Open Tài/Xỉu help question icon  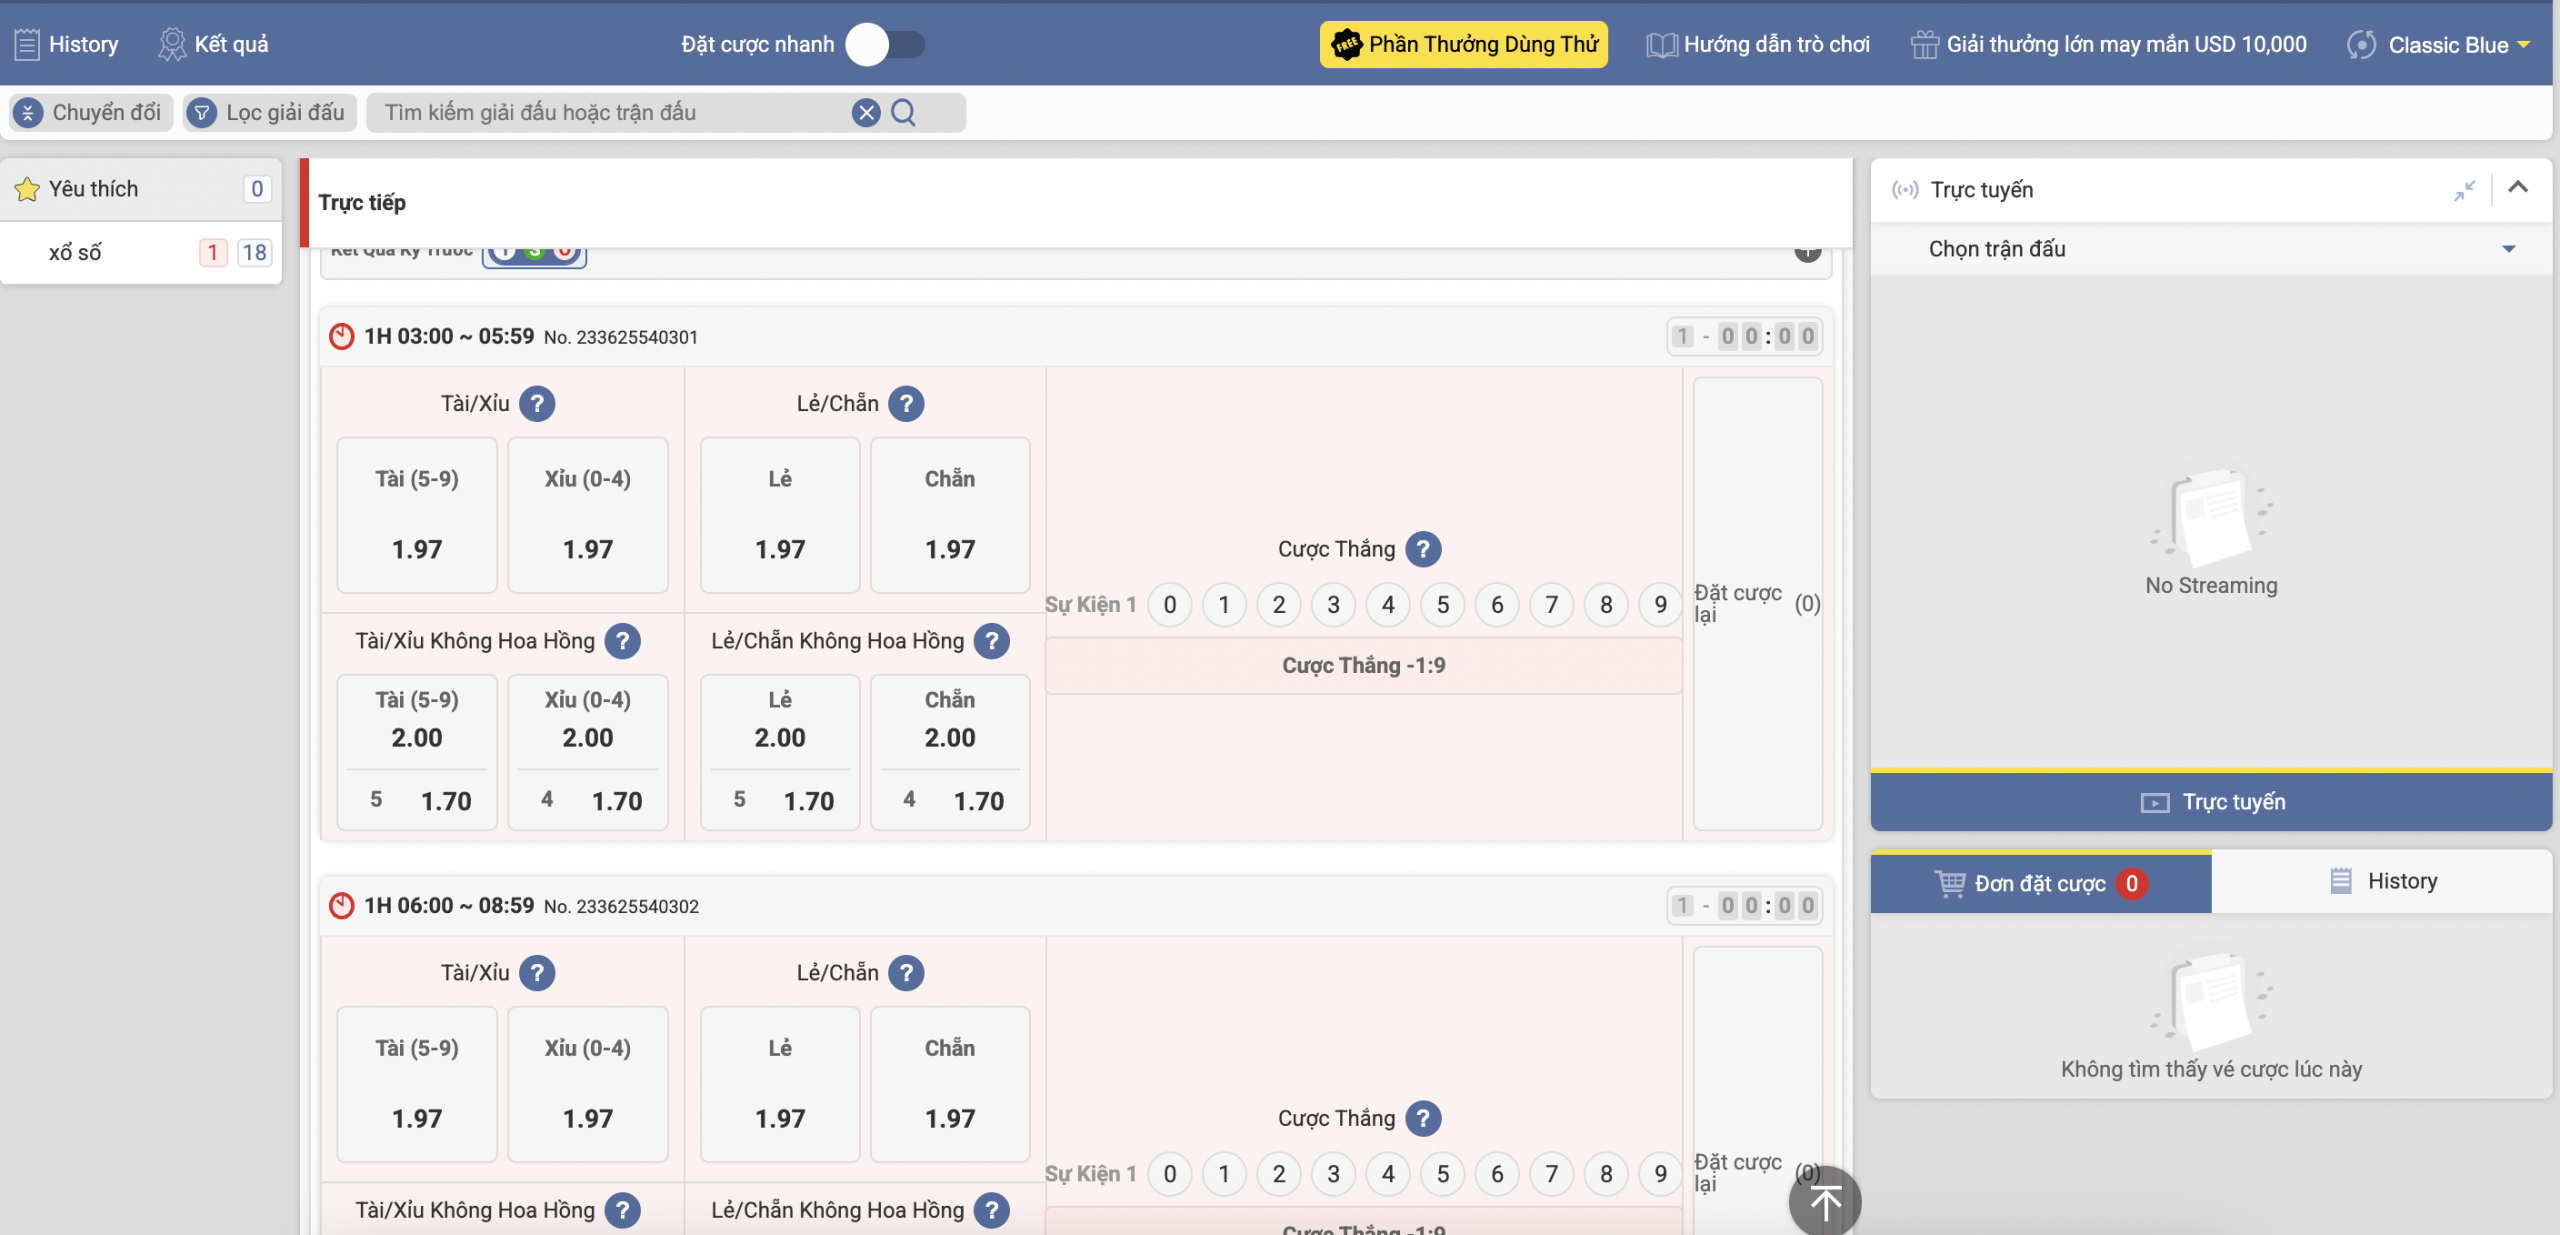point(537,404)
